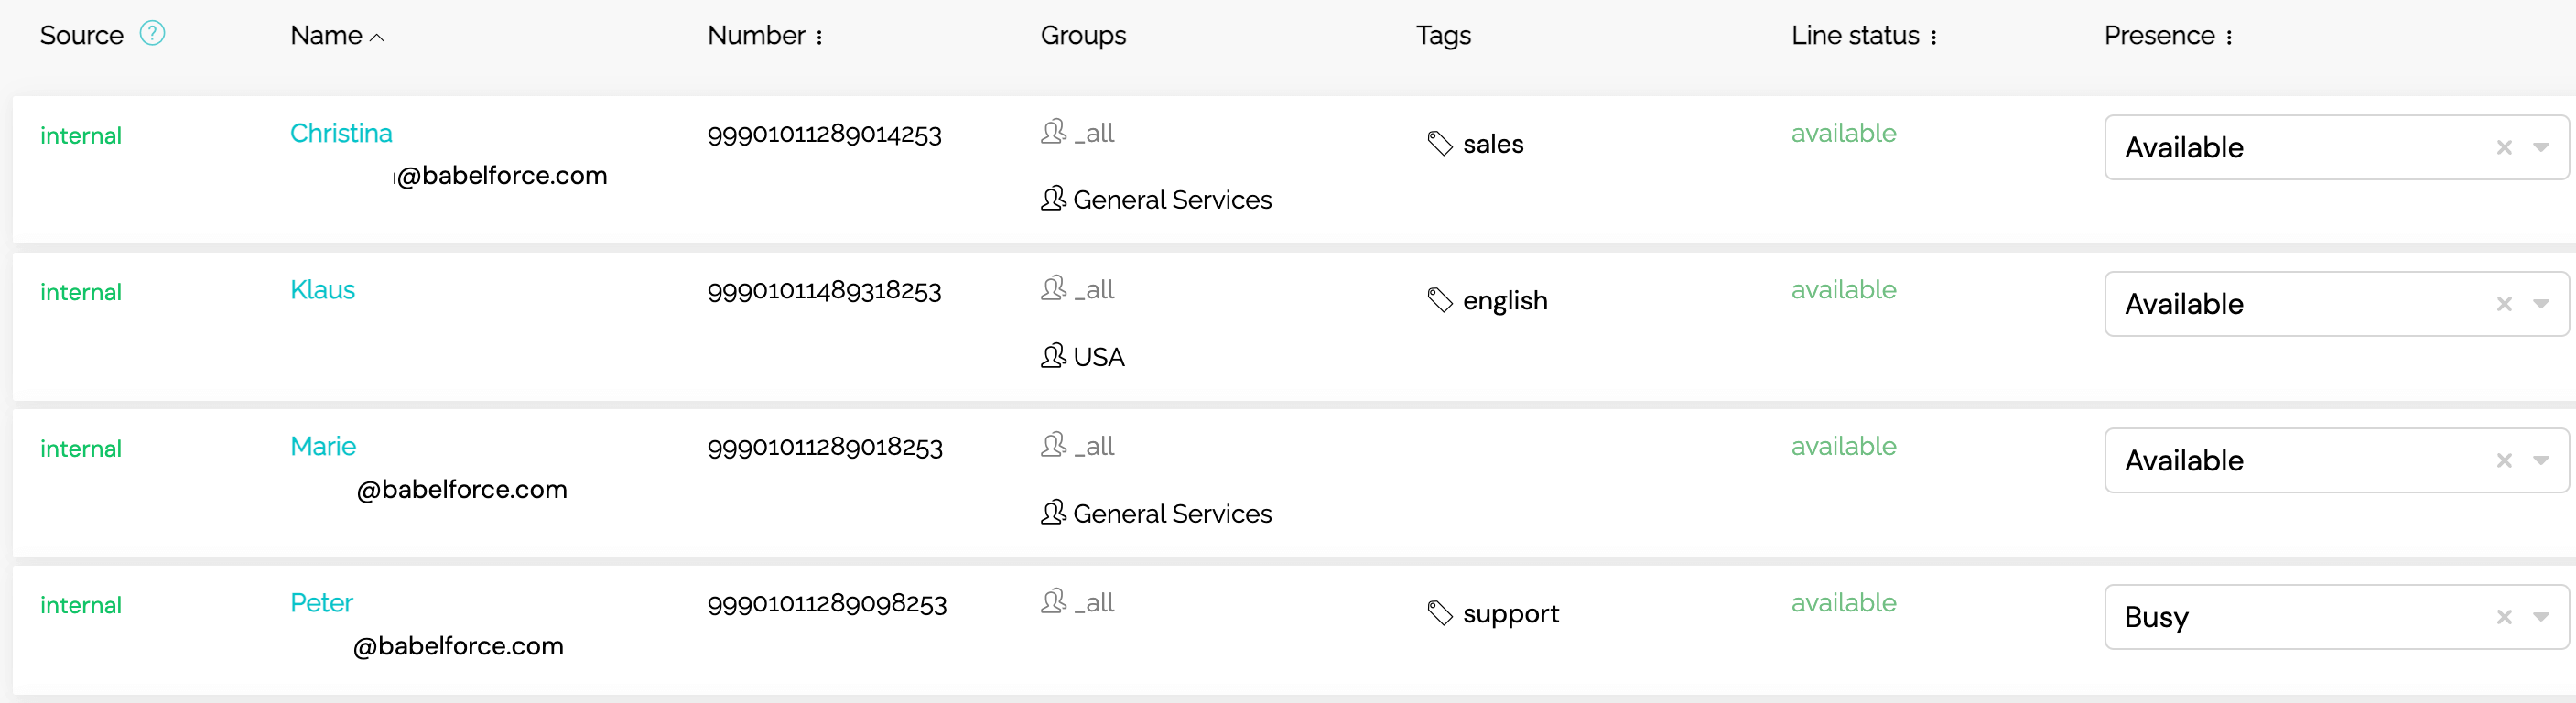Open agent Klaus's profile link
The image size is (2576, 703).
pos(322,290)
